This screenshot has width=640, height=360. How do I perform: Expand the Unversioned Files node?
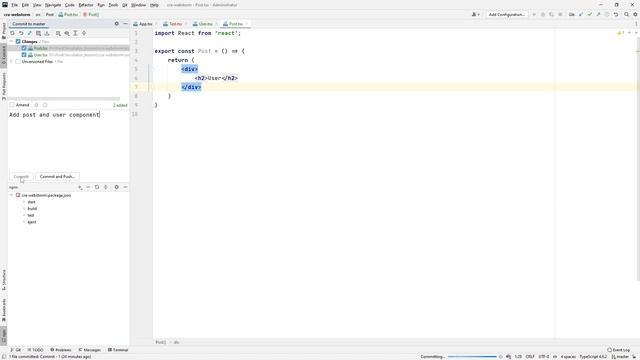click(x=11, y=62)
